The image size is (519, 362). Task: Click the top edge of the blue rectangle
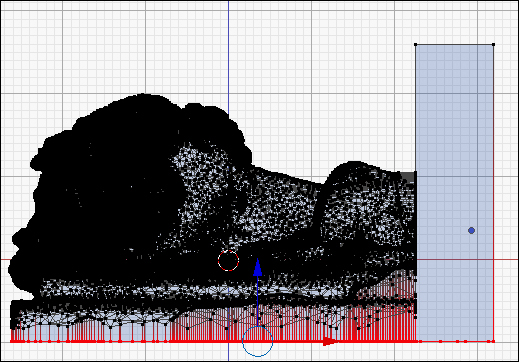454,44
